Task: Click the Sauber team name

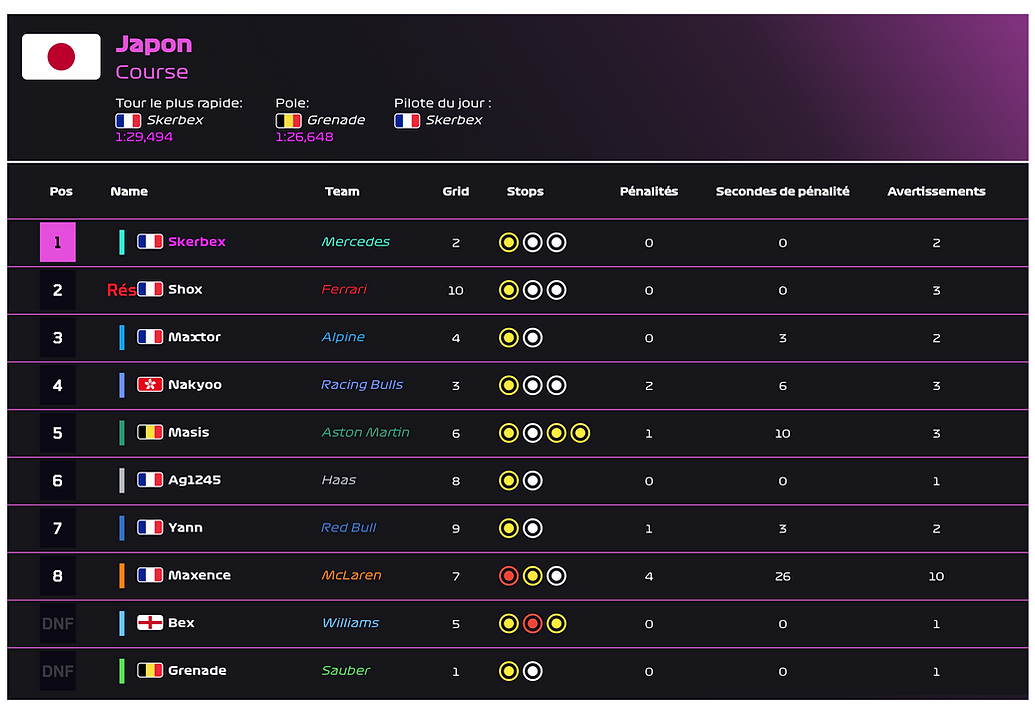Action: [345, 670]
